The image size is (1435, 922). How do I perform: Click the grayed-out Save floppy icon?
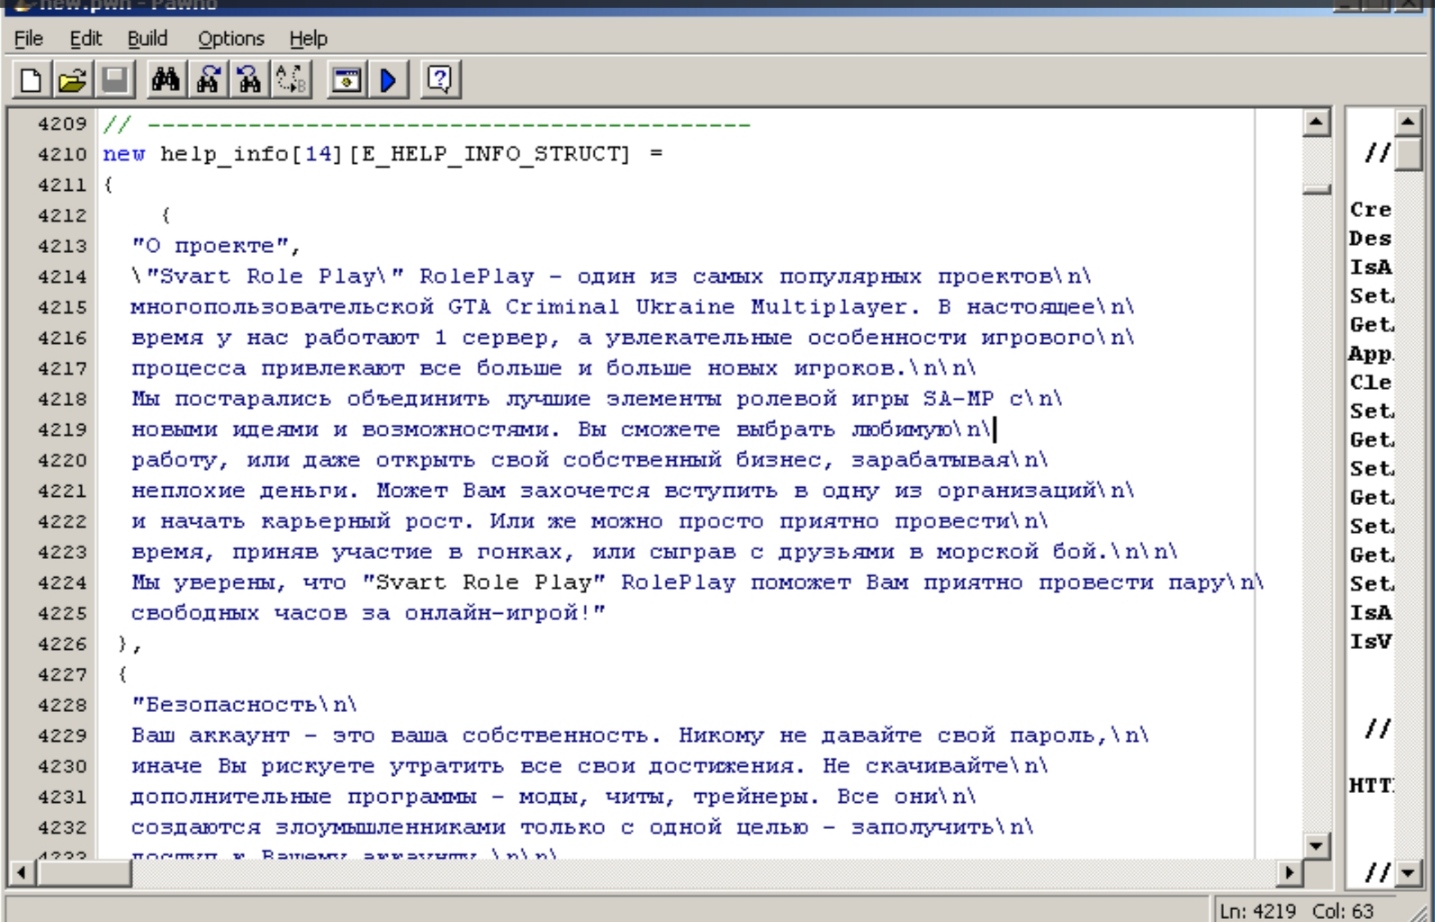[x=114, y=80]
